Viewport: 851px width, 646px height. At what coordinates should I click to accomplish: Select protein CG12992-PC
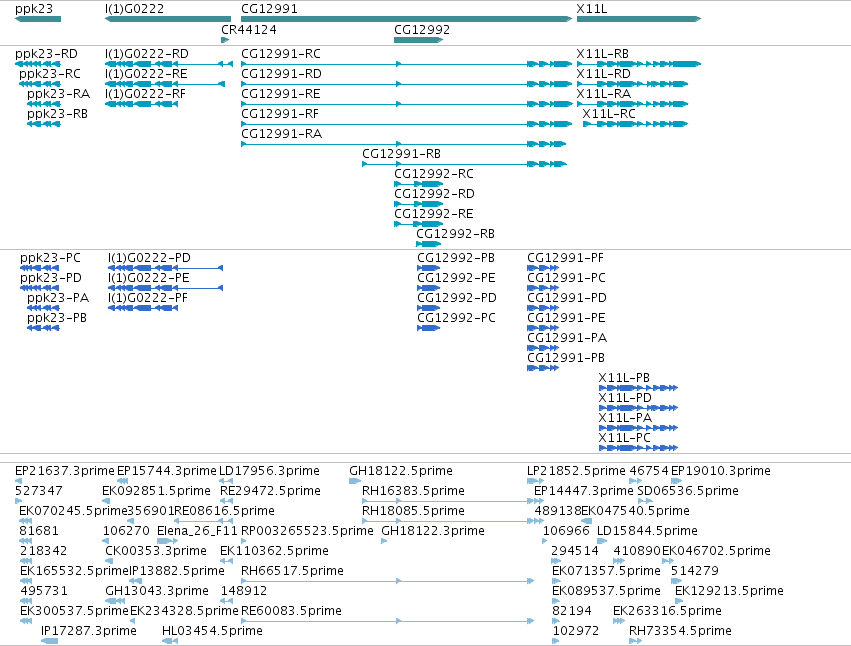point(429,328)
